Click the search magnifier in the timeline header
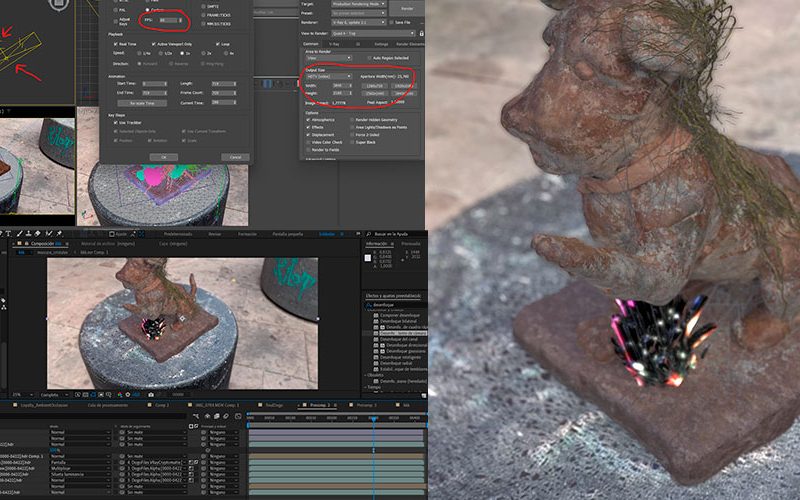The image size is (800, 500). [7, 415]
